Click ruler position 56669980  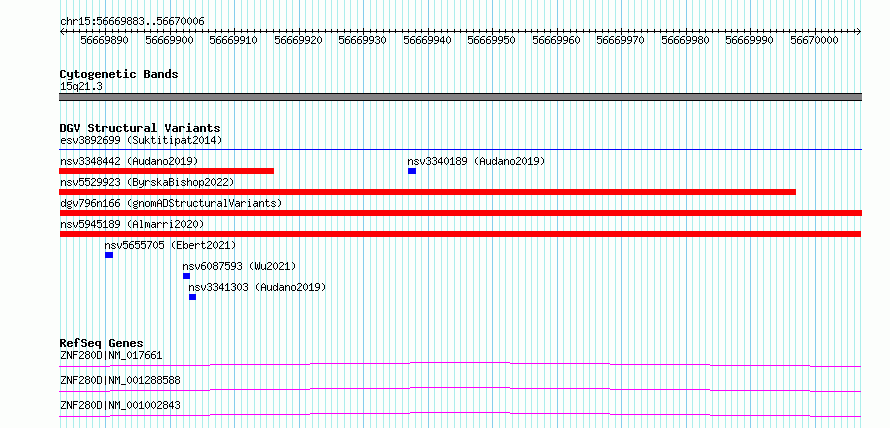point(685,40)
